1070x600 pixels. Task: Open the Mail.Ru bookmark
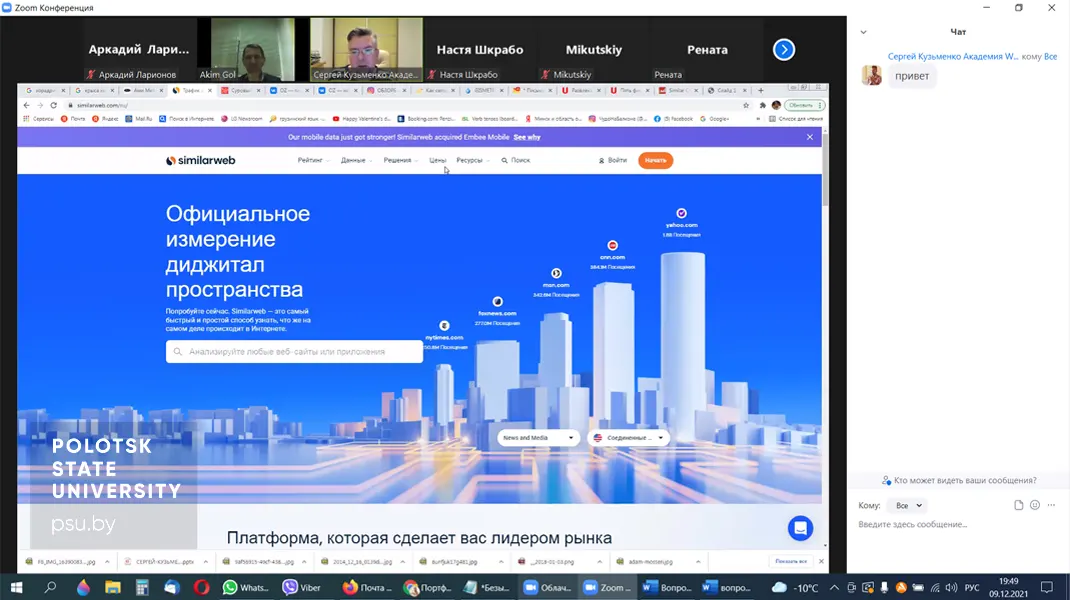coord(139,119)
